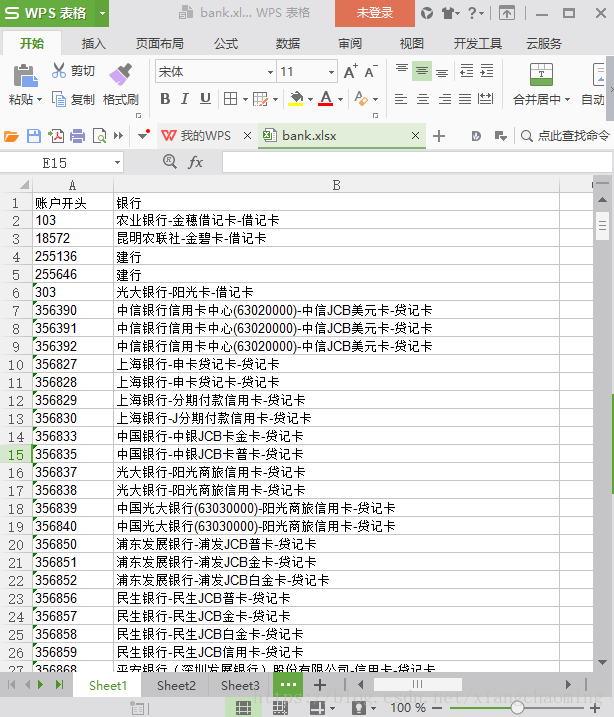Viewport: 614px width, 717px height.
Task: Click the Print Preview icon
Action: tap(99, 136)
